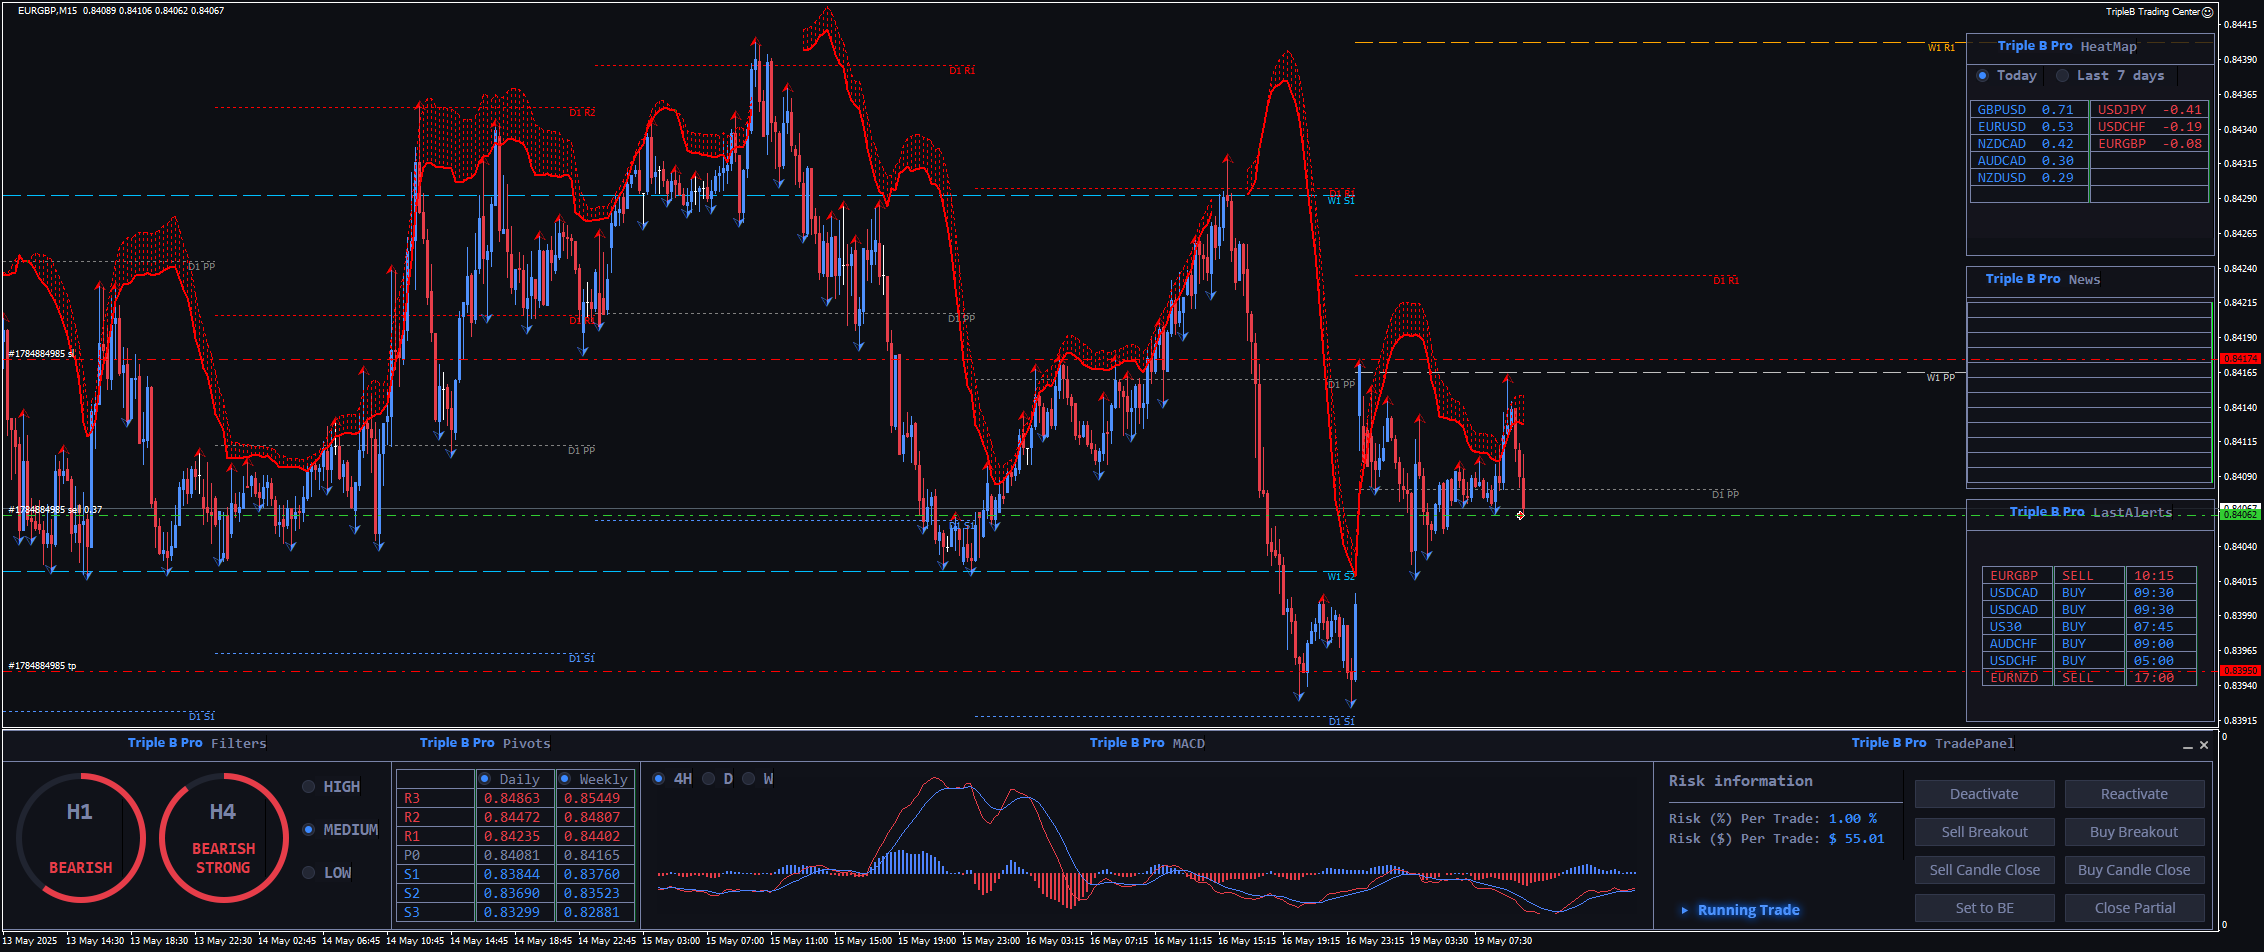Click the Sell Breakout button
This screenshot has height=952, width=2264.
click(1984, 832)
